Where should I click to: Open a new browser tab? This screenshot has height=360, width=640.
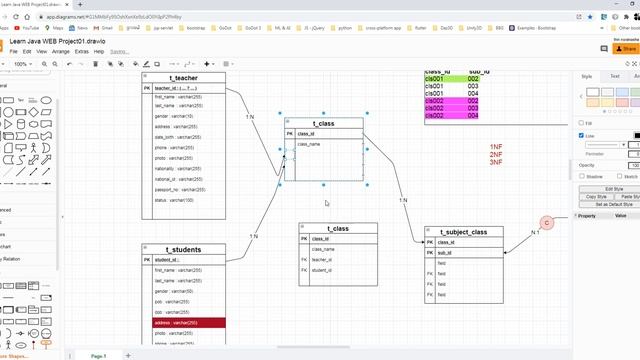point(80,4)
